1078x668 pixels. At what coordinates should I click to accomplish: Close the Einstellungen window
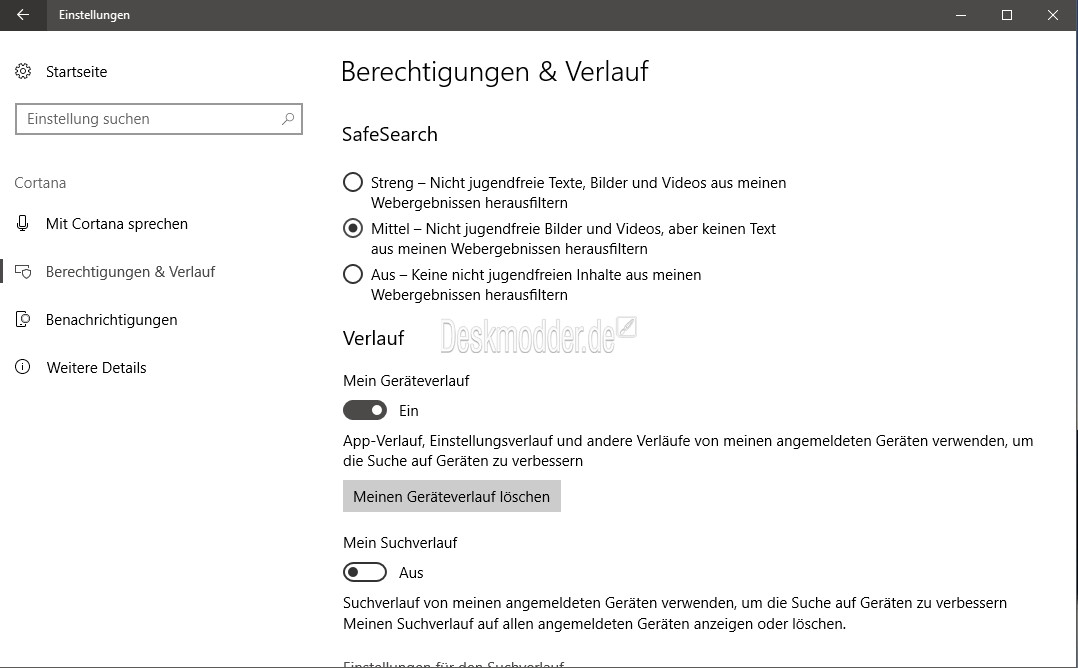pos(1053,15)
